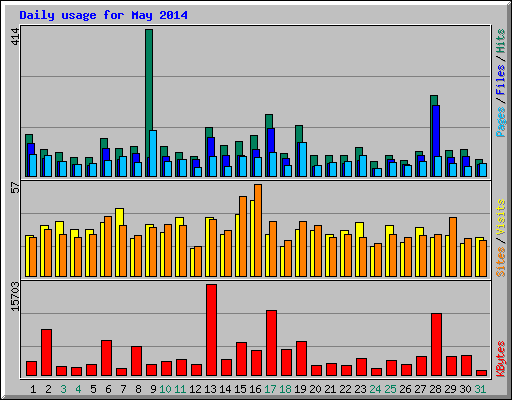Click day label 8 on the x-axis
512x400 pixels.
tap(138, 389)
